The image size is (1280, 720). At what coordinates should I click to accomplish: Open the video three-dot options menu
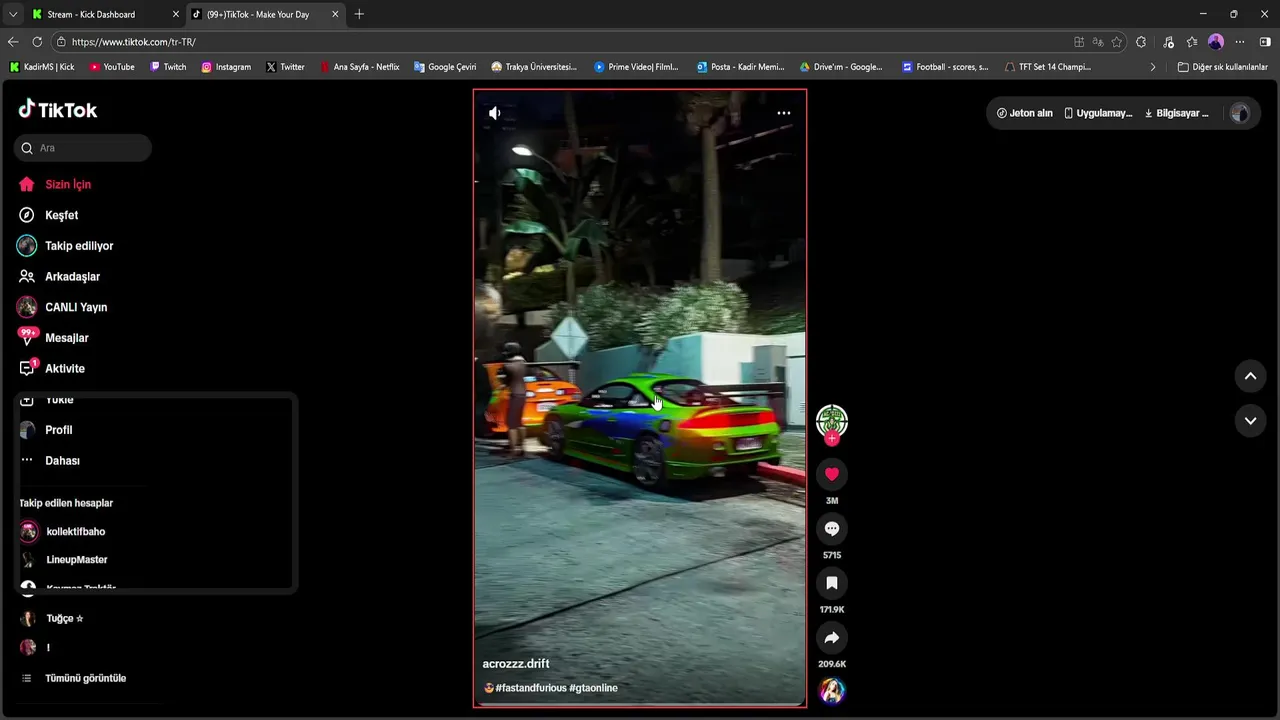[x=784, y=113]
